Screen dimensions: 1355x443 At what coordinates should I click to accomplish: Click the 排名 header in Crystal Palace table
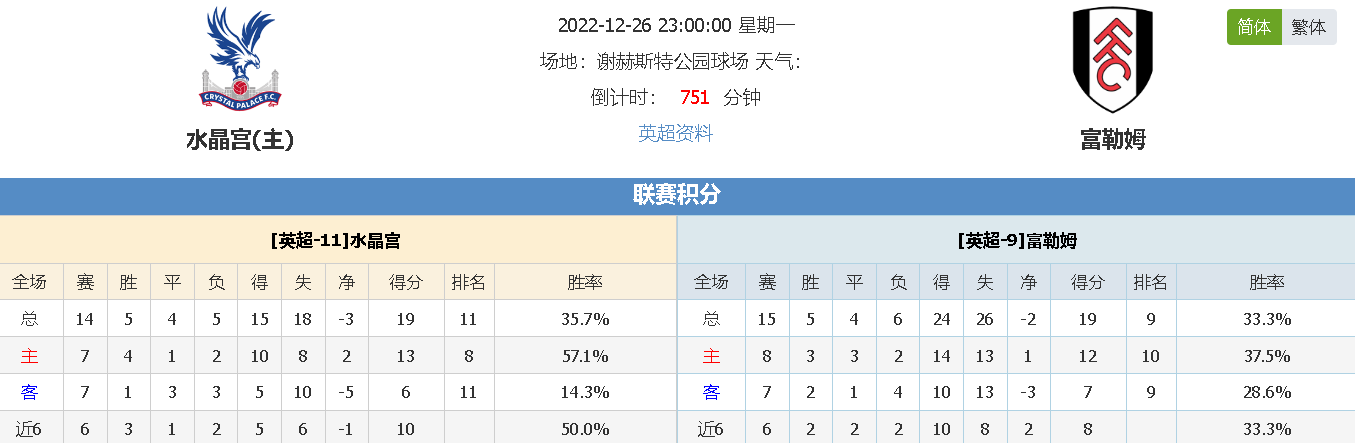click(x=468, y=283)
